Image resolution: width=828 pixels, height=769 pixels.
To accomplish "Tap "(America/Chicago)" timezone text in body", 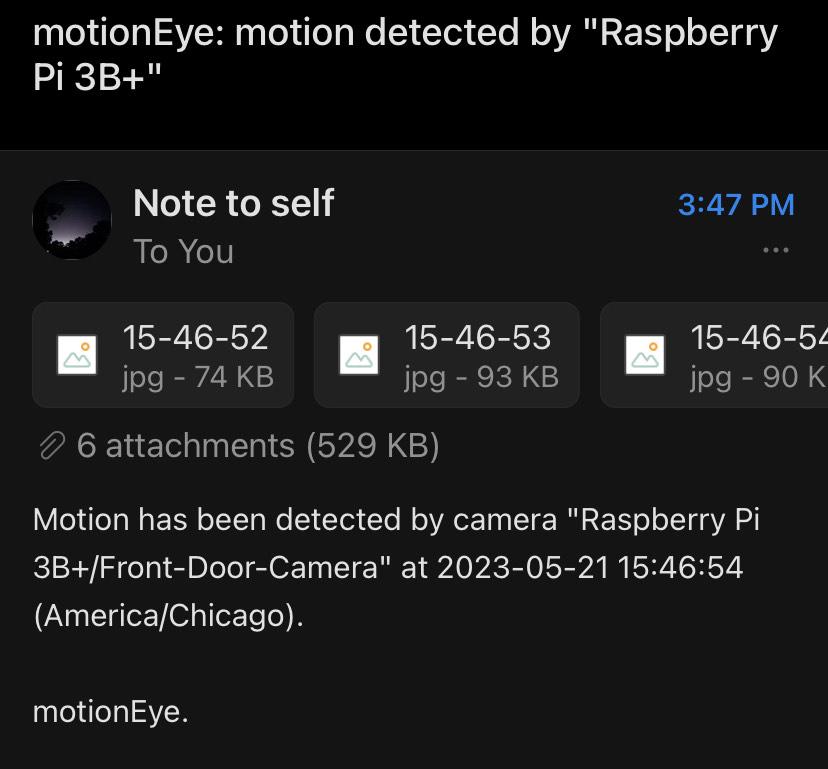I will point(167,615).
